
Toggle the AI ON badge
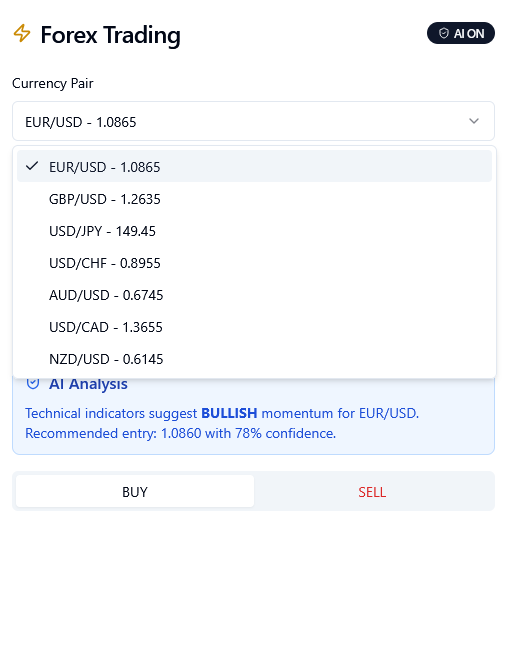461,33
